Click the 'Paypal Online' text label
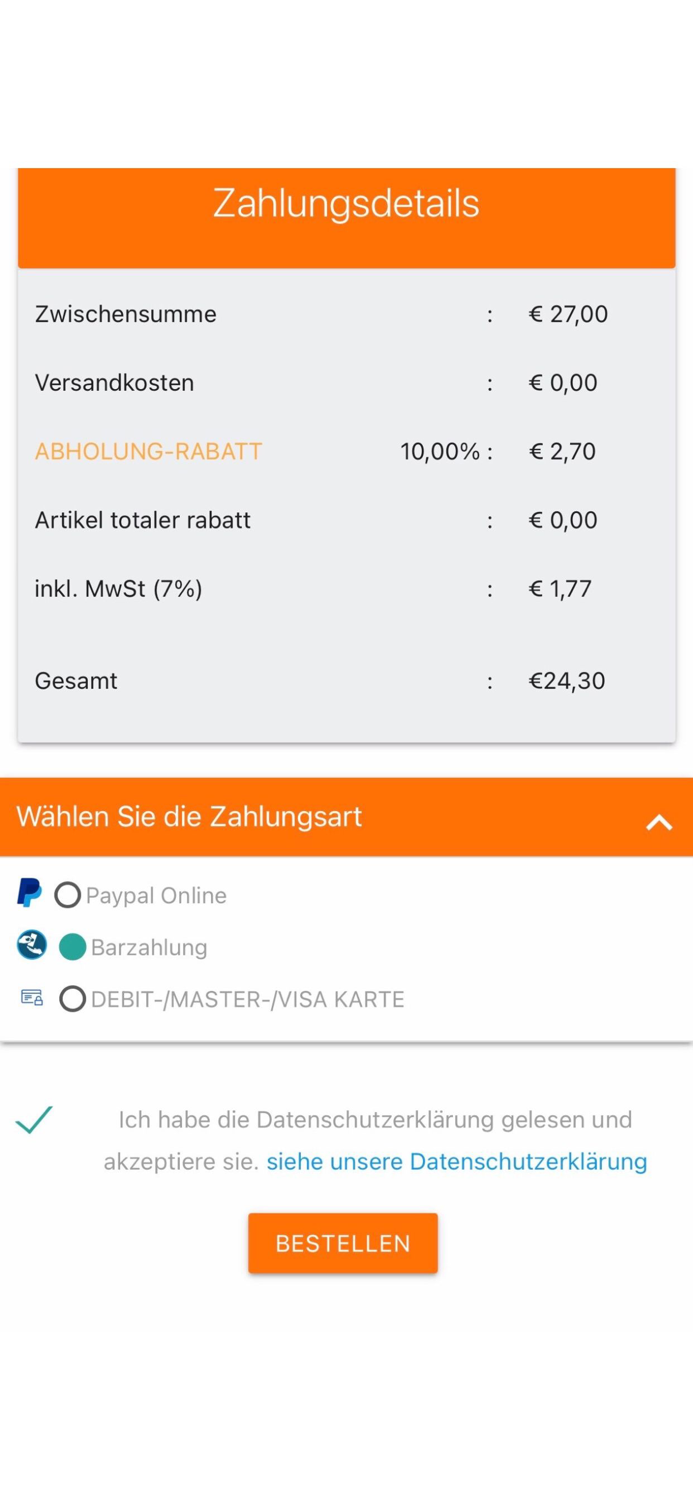This screenshot has width=693, height=1500. pos(156,896)
